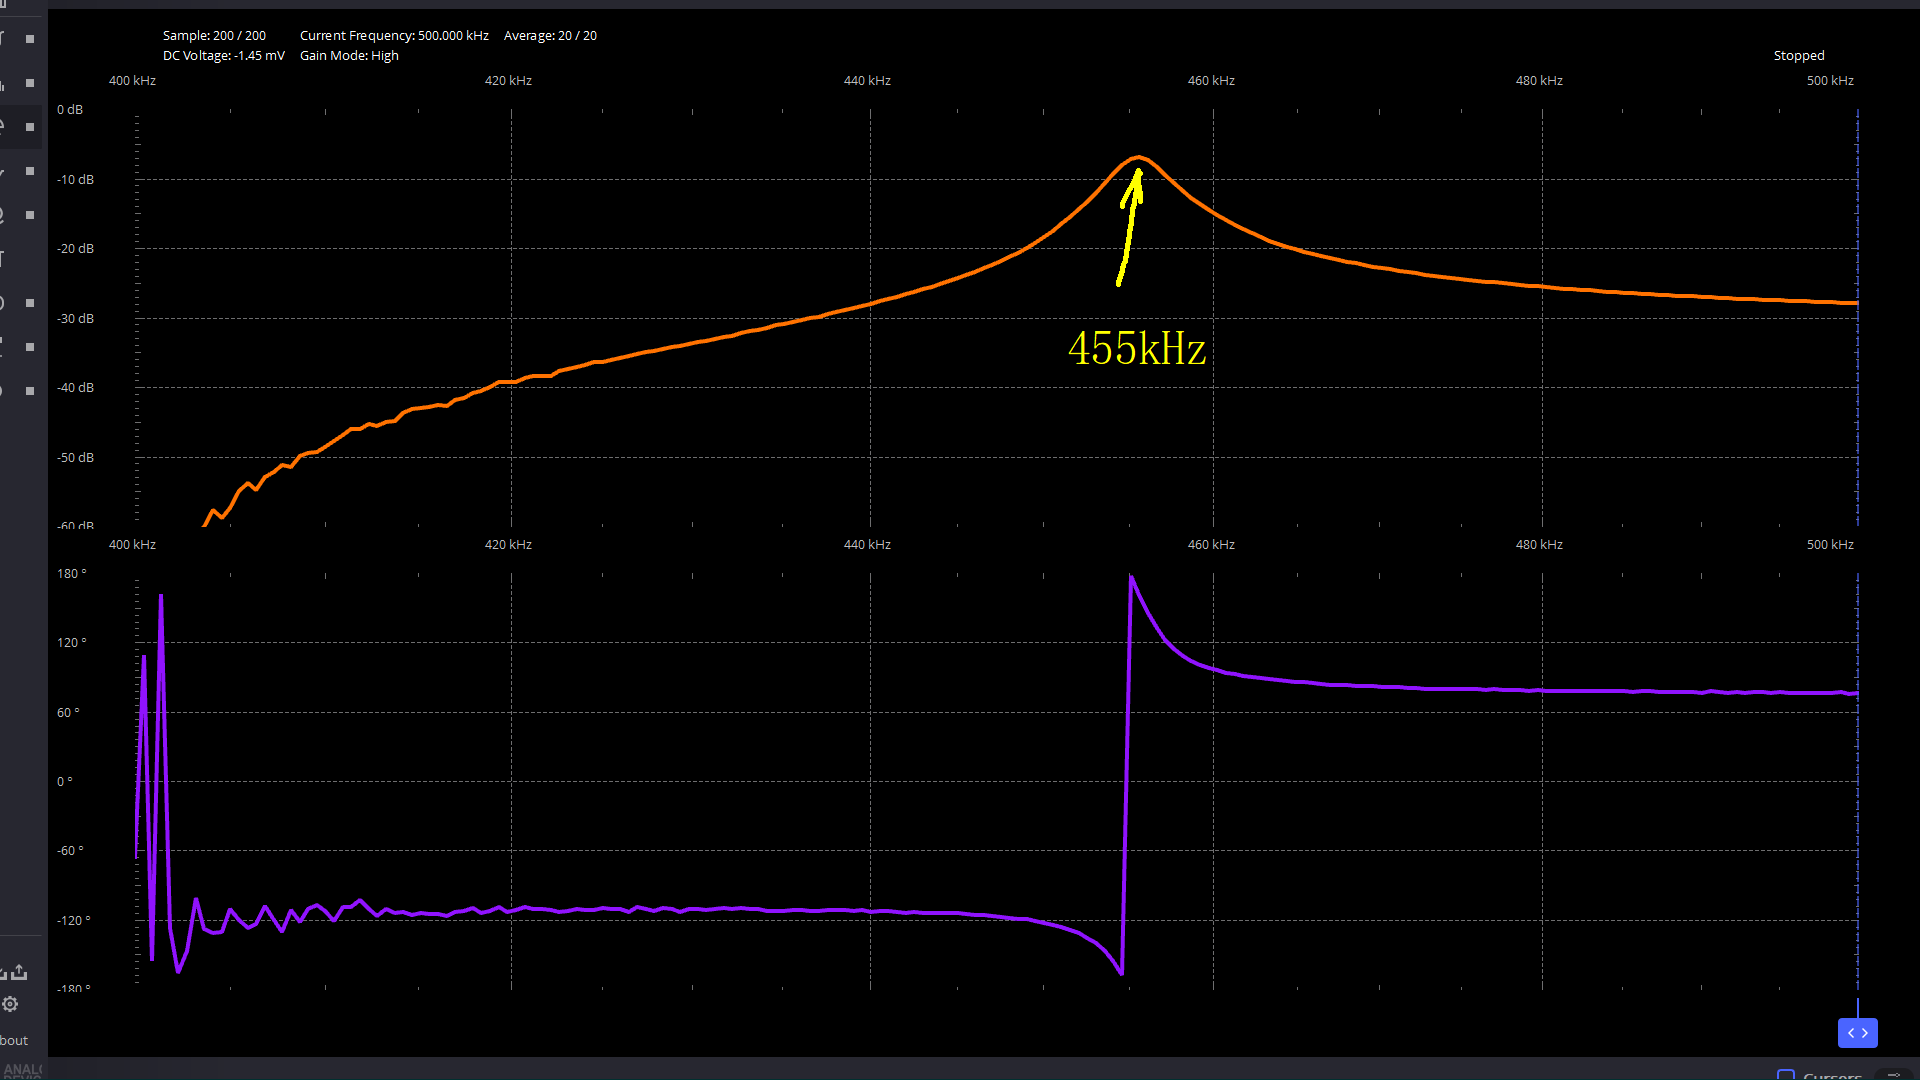Open cursor settings button beside Cursors
Screen dimensions: 1920x1080
point(1893,1075)
